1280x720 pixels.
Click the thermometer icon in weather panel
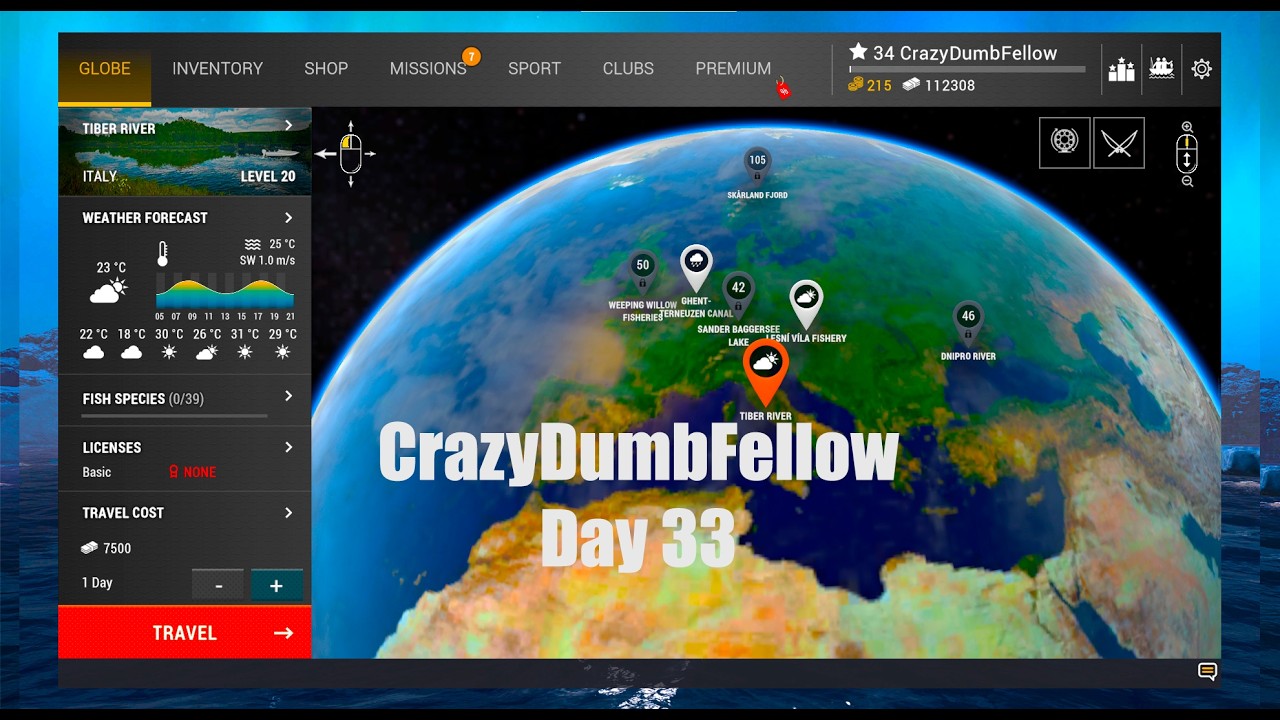162,254
